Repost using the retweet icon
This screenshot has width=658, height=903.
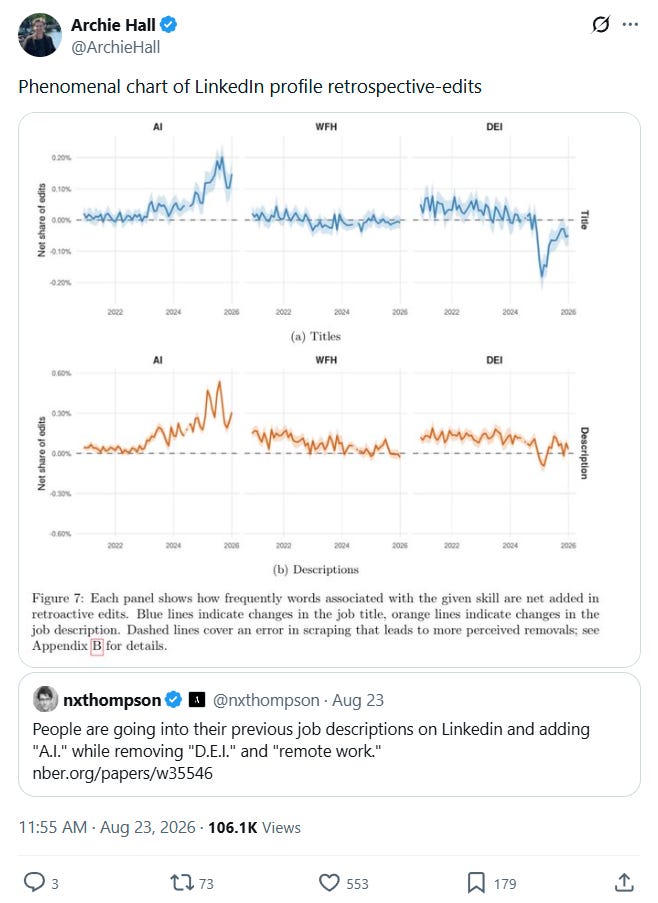[x=182, y=882]
